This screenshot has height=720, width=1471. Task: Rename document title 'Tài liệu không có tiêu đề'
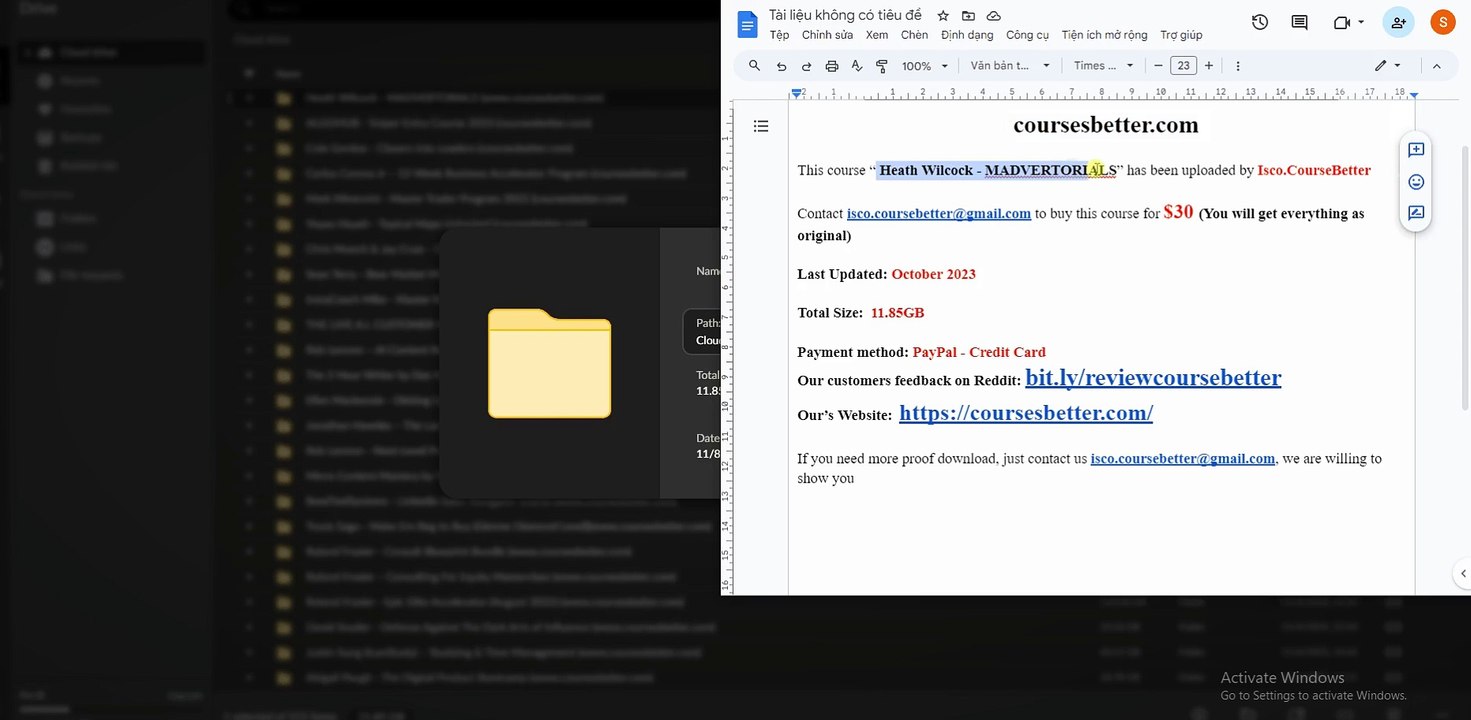pyautogui.click(x=845, y=15)
